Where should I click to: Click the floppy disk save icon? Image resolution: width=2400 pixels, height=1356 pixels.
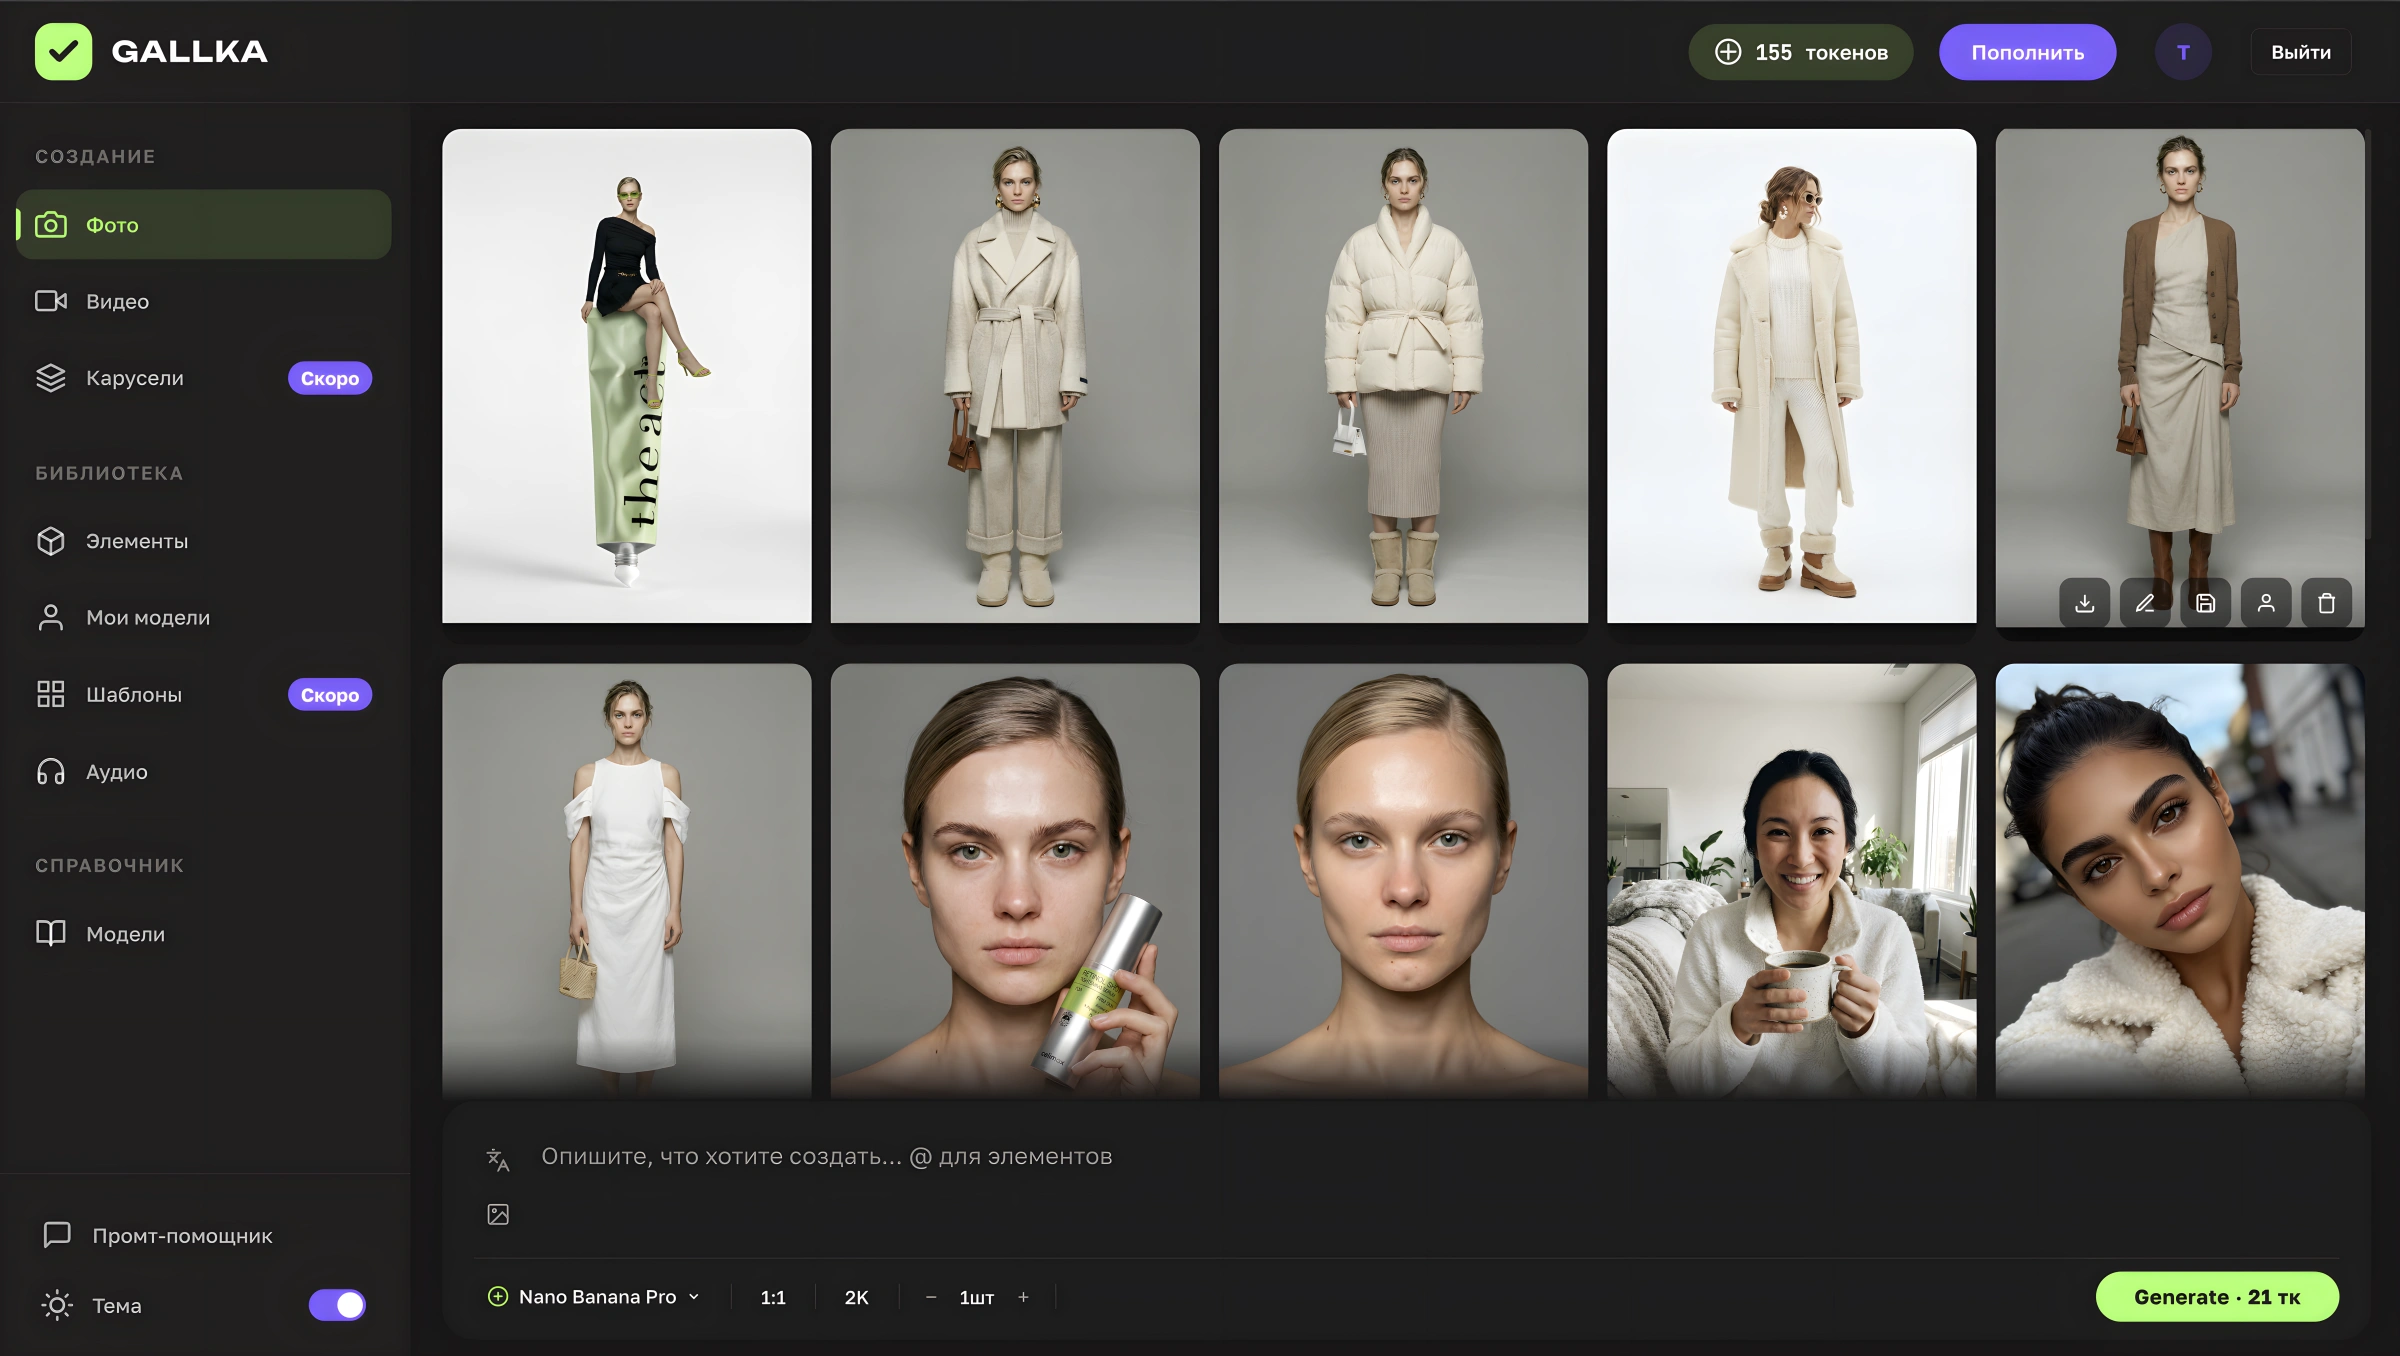pos(2205,603)
